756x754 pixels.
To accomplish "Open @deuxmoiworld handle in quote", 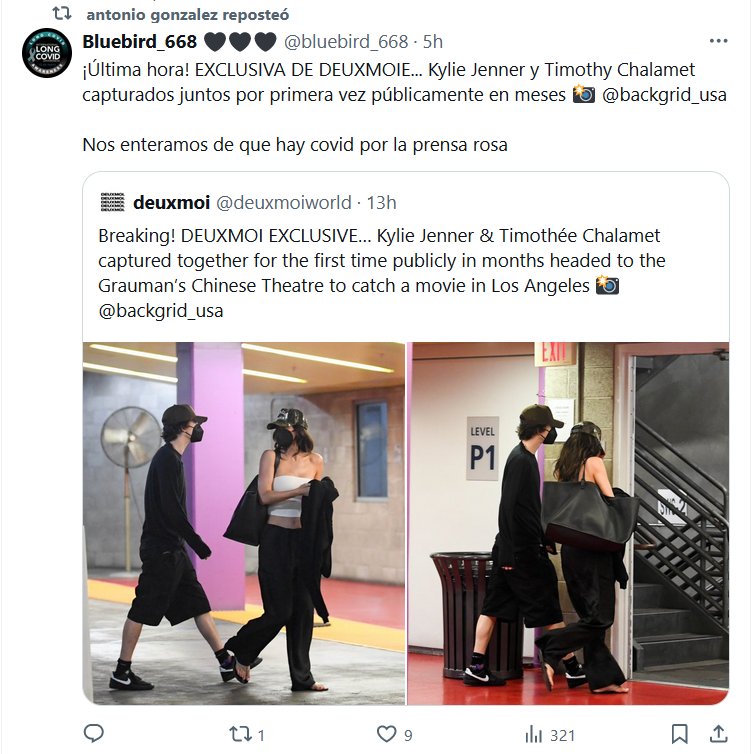I will [284, 202].
